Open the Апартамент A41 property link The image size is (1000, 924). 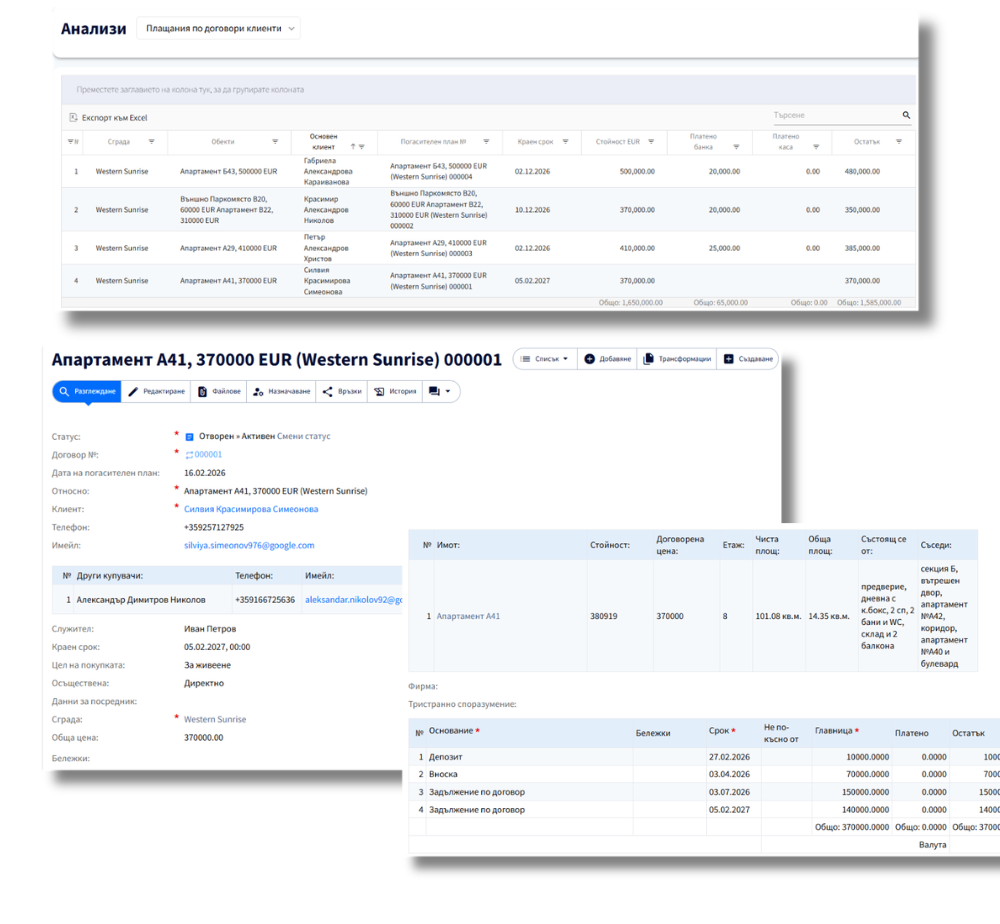coord(468,616)
